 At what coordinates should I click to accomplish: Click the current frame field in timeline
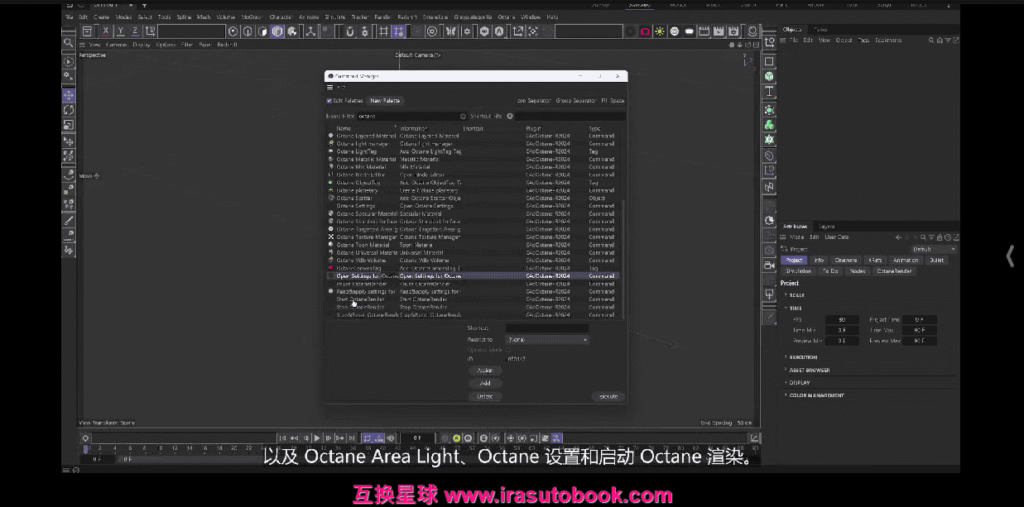click(x=416, y=438)
